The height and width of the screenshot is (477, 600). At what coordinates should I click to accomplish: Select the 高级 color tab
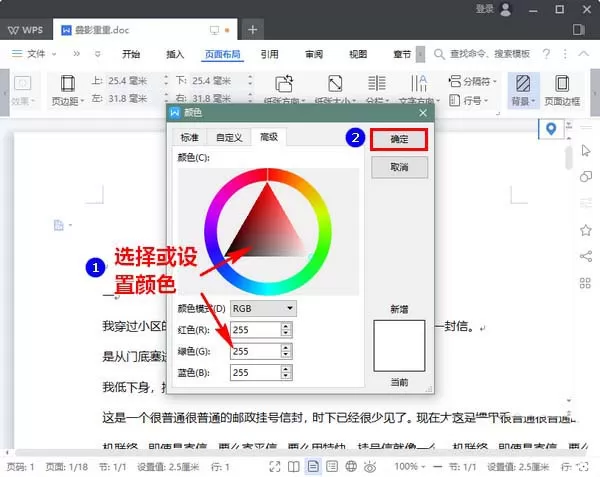pos(269,137)
